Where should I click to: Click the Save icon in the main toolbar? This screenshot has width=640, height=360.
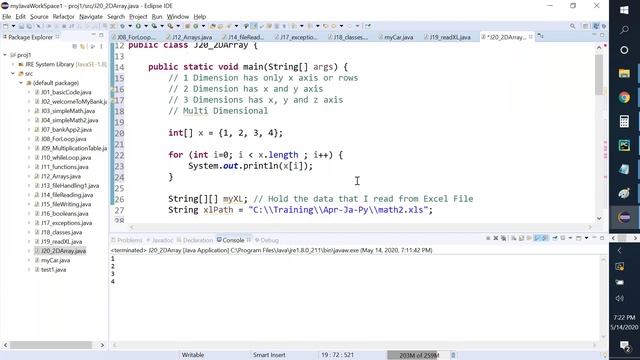click(x=22, y=26)
